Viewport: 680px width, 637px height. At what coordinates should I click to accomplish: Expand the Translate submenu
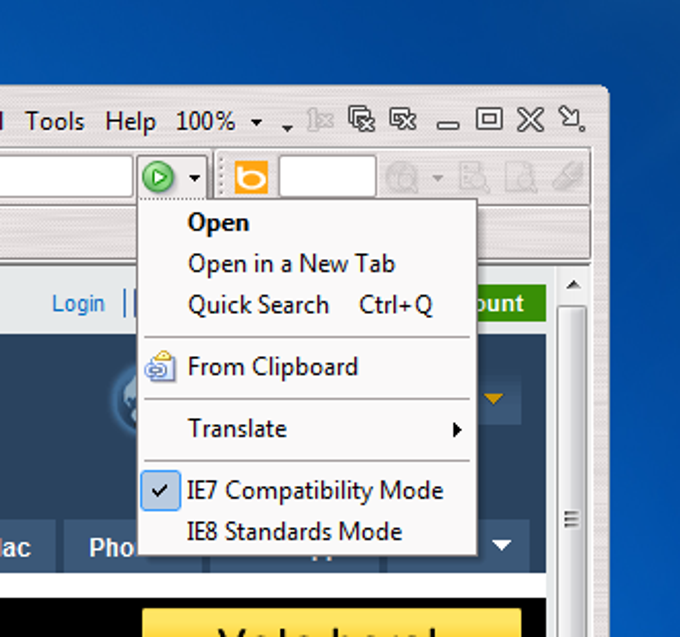pos(307,429)
